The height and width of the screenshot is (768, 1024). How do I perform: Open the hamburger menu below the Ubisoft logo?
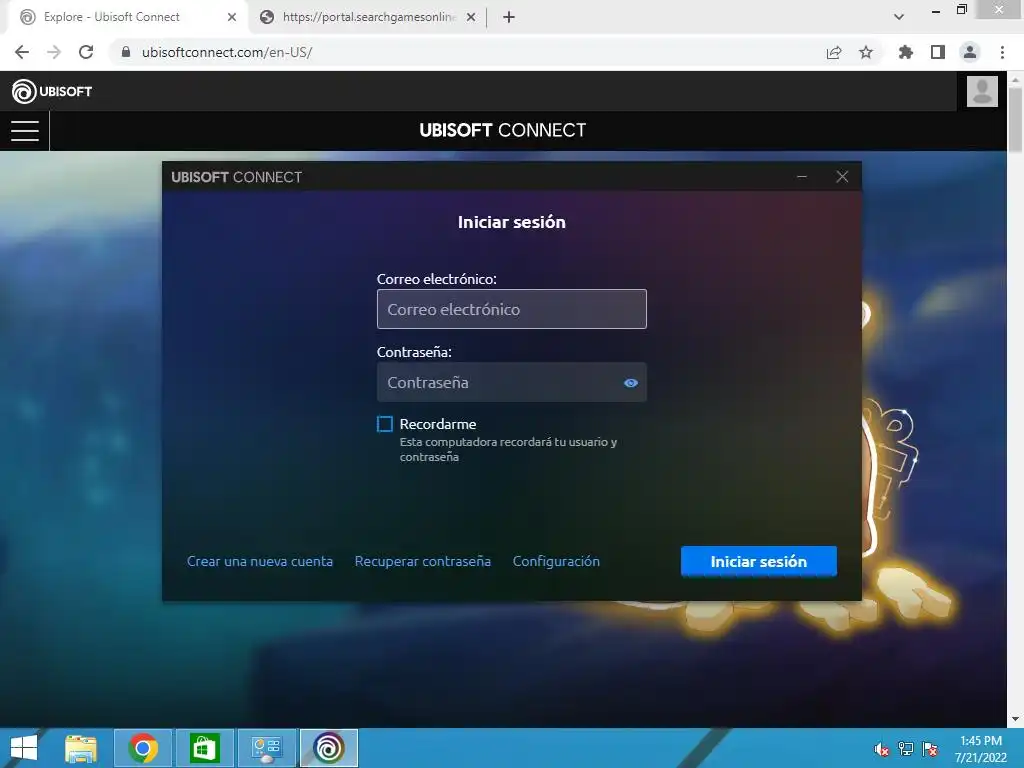25,131
